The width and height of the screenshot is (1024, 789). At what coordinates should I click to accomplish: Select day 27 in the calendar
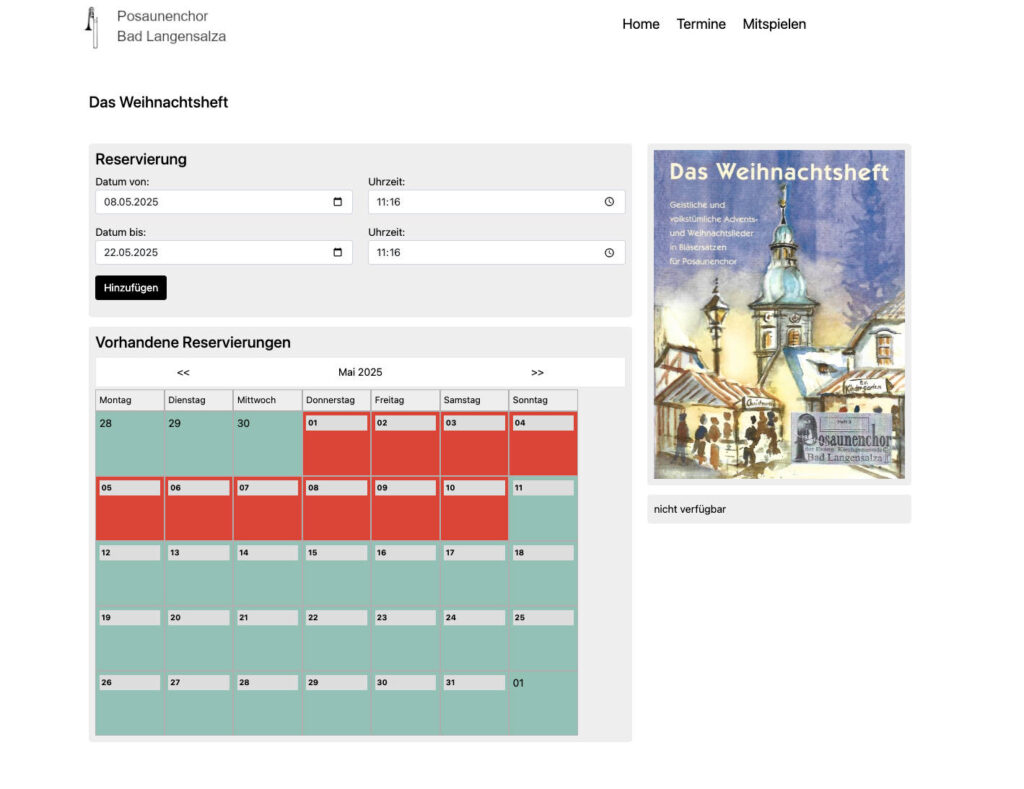point(199,703)
